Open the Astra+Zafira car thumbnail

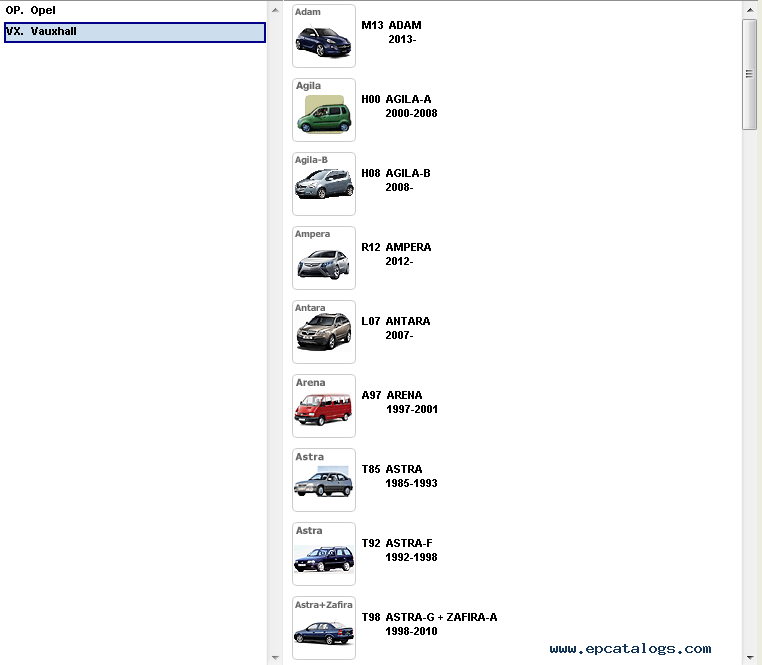[324, 628]
